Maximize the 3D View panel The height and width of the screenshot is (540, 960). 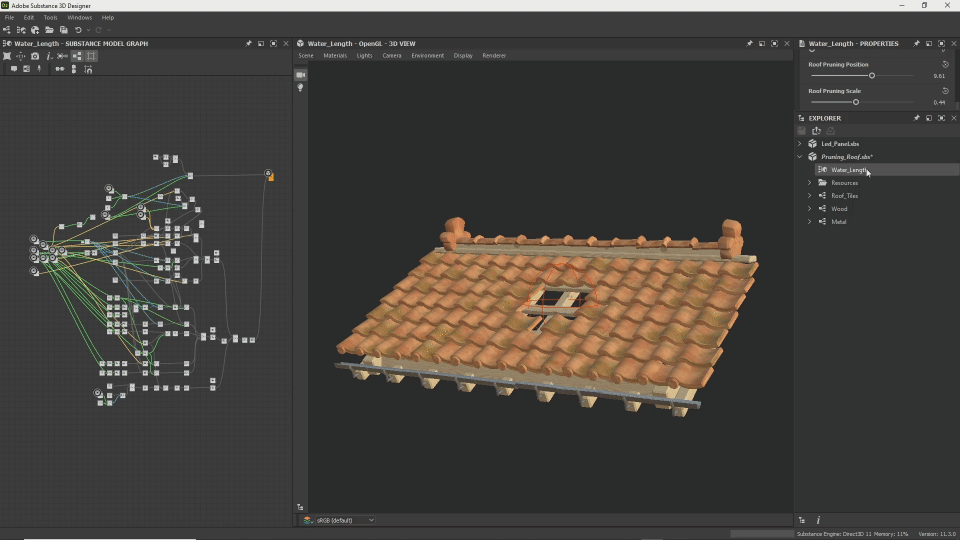coord(774,43)
